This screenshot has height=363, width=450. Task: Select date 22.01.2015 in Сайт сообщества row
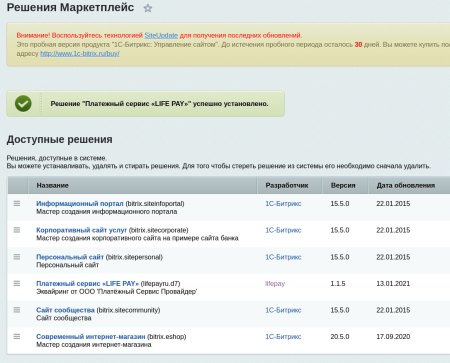(x=393, y=310)
